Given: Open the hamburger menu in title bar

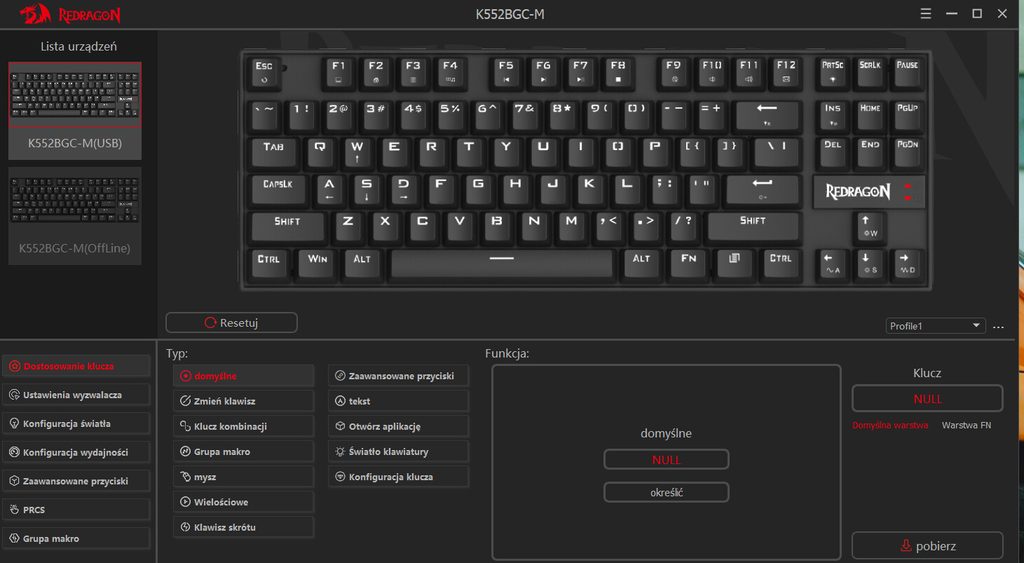Looking at the screenshot, I should point(925,14).
